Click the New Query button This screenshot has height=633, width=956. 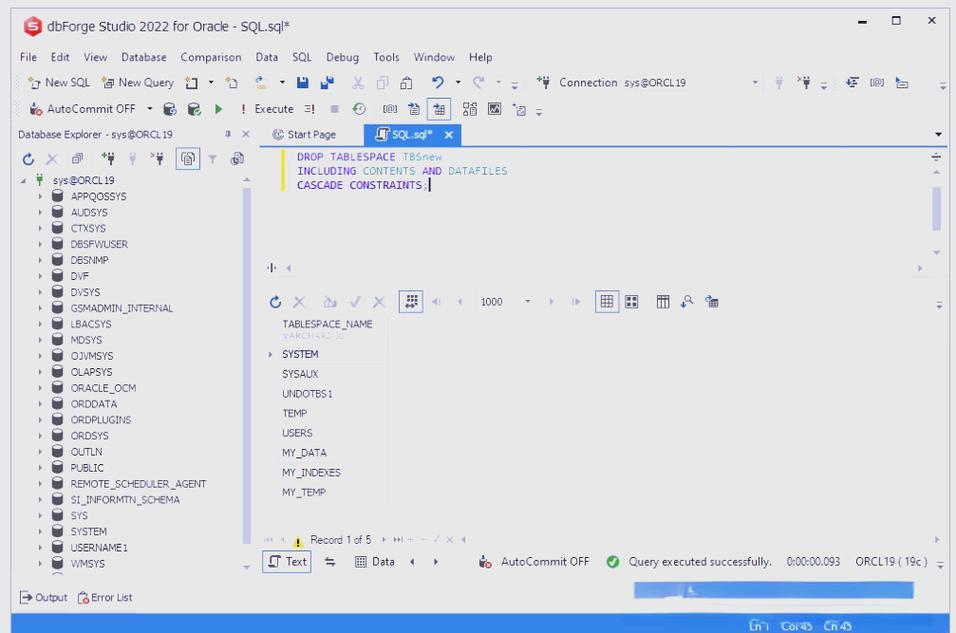point(138,83)
